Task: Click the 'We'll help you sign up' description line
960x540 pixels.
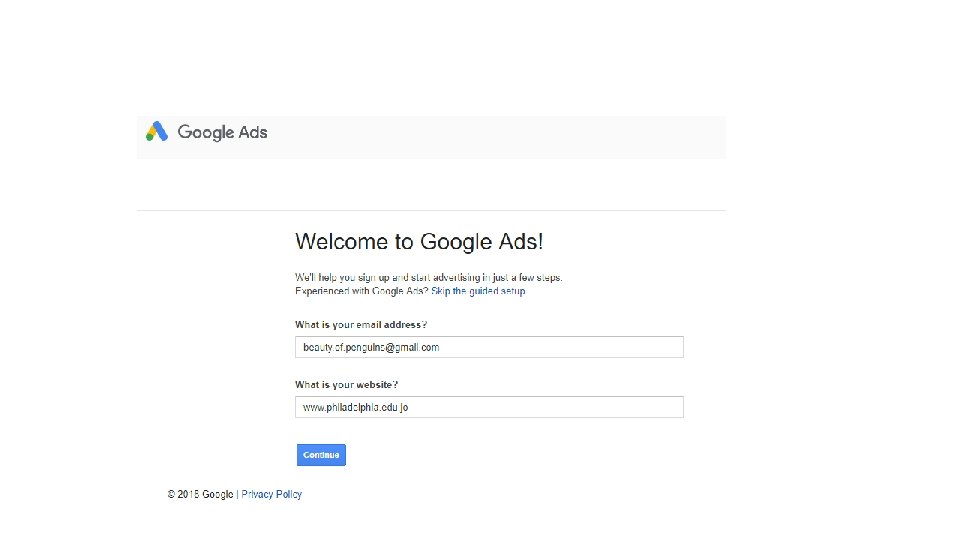Action: point(429,277)
